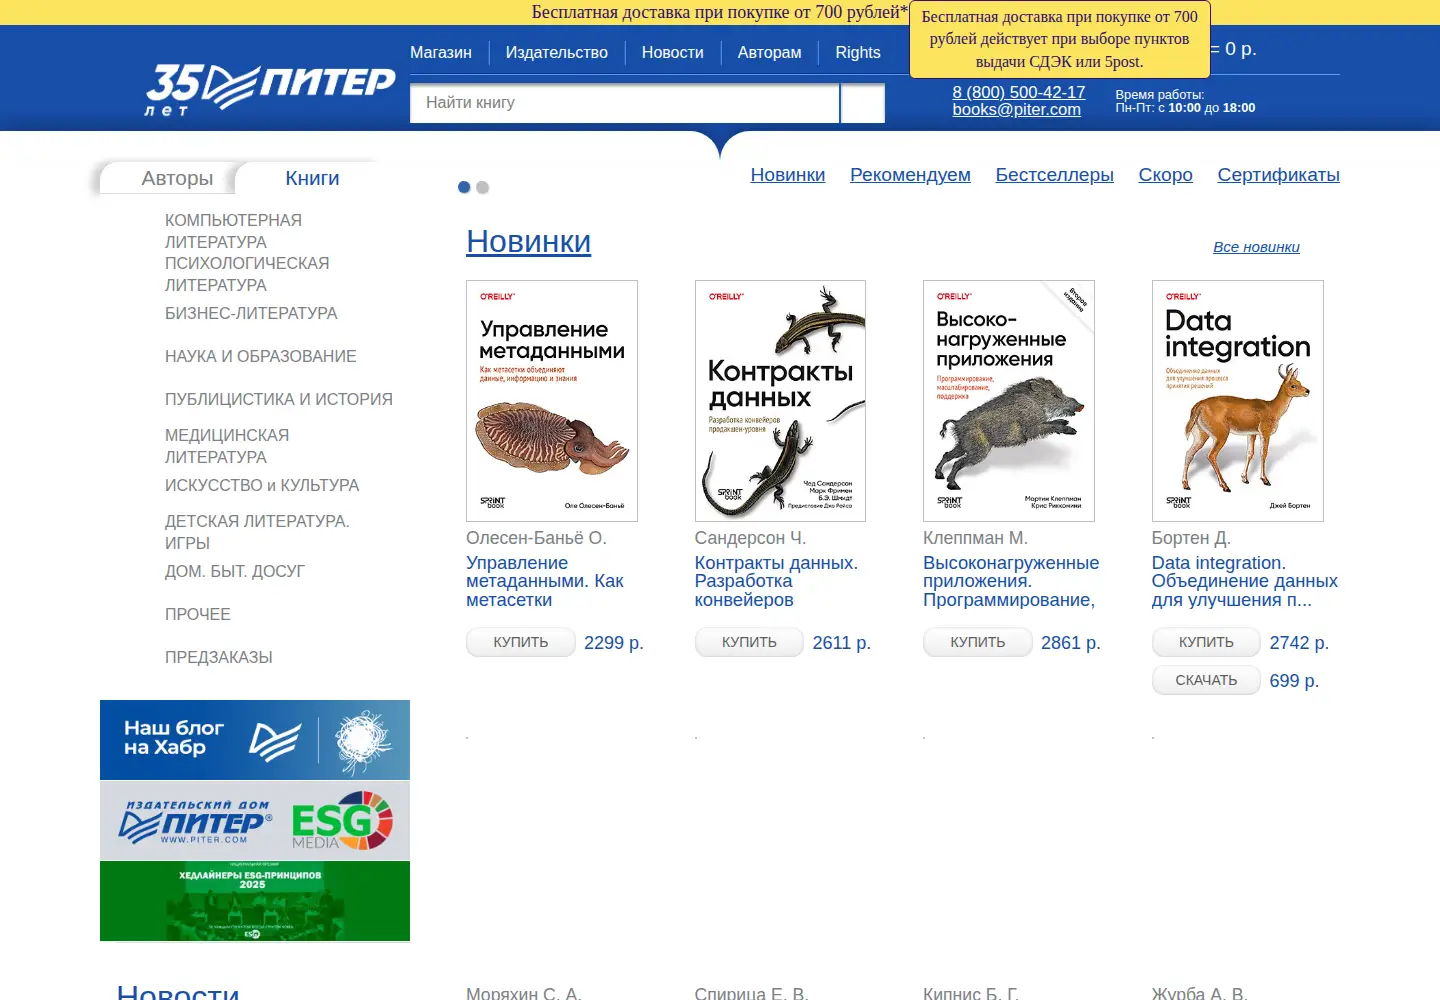Click the Питер 35 лет logo
1440x1000 pixels.
click(270, 90)
